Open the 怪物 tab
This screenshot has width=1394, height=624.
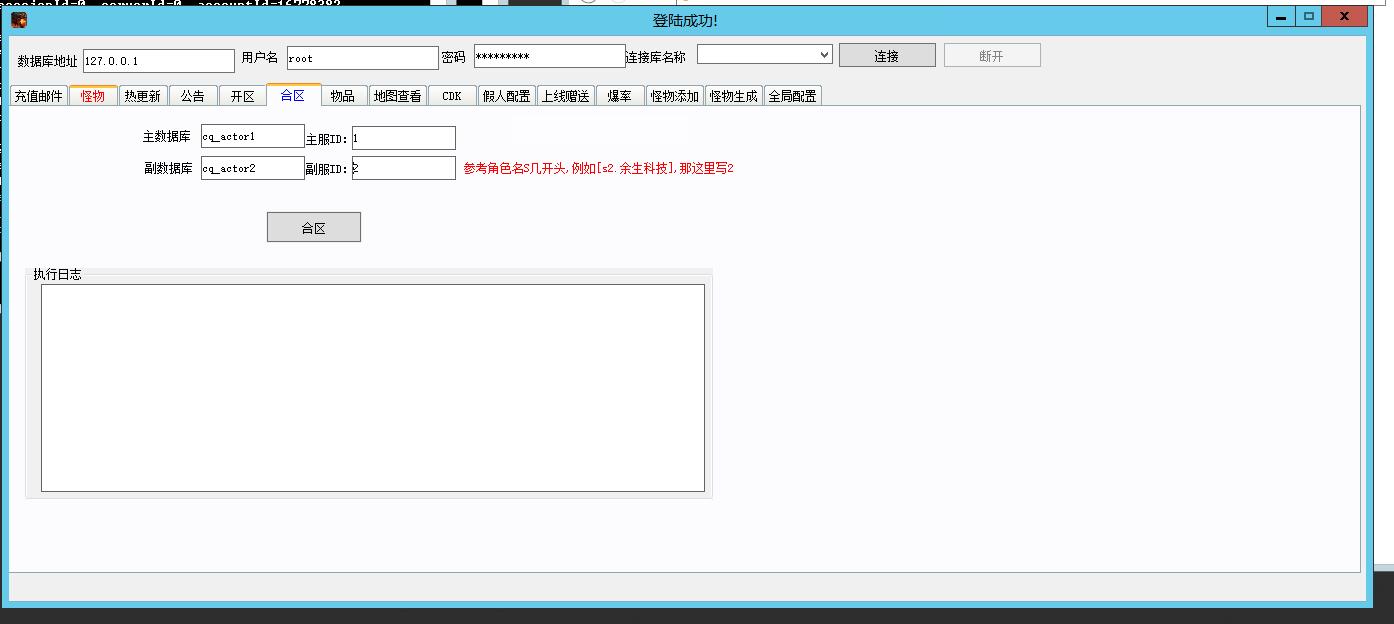click(x=93, y=96)
